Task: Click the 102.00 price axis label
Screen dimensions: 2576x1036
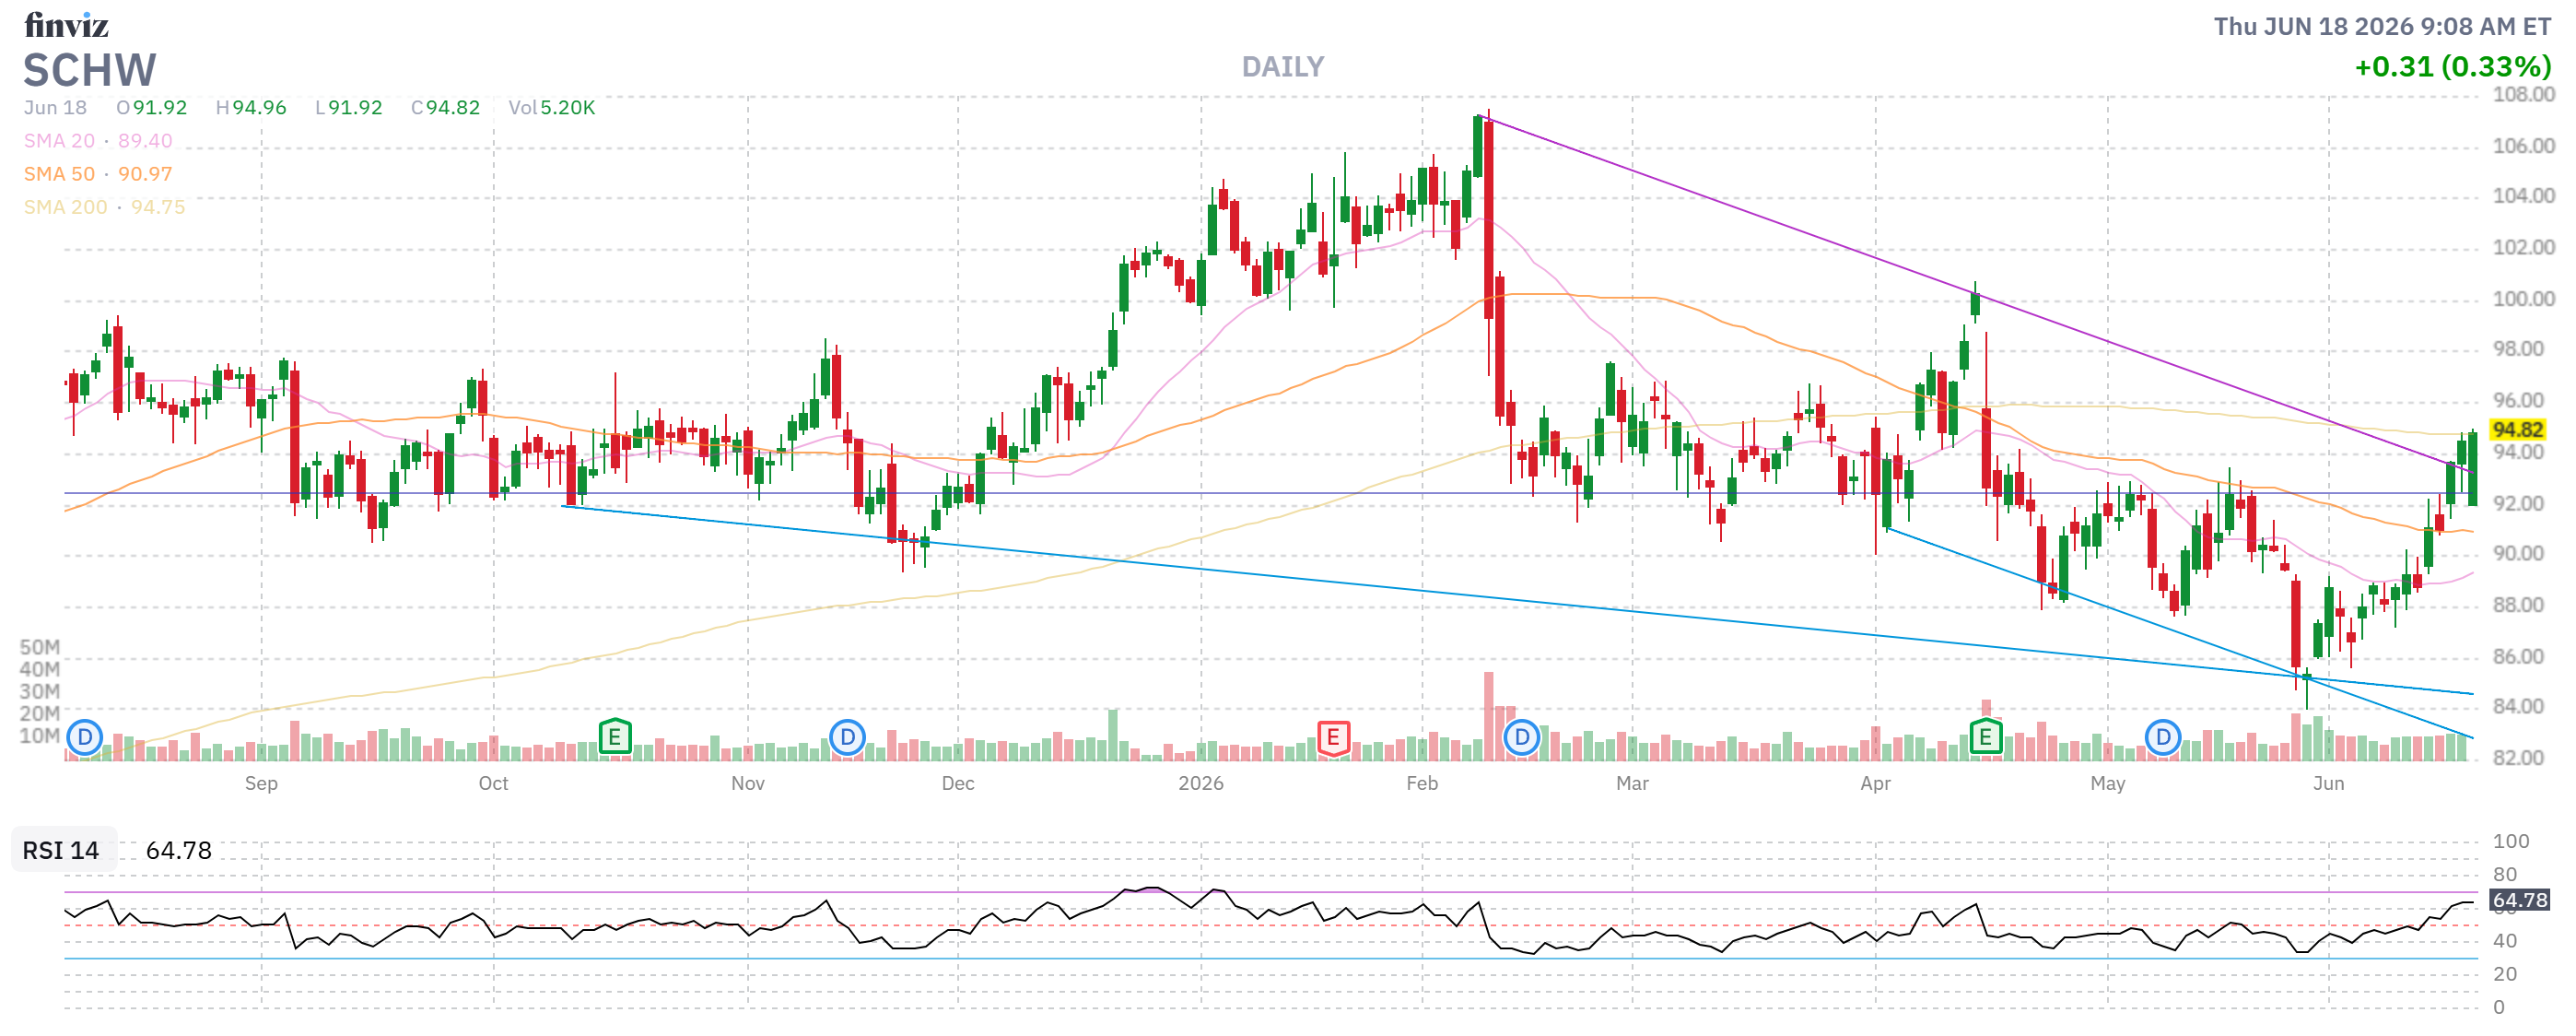Action: coord(2523,248)
